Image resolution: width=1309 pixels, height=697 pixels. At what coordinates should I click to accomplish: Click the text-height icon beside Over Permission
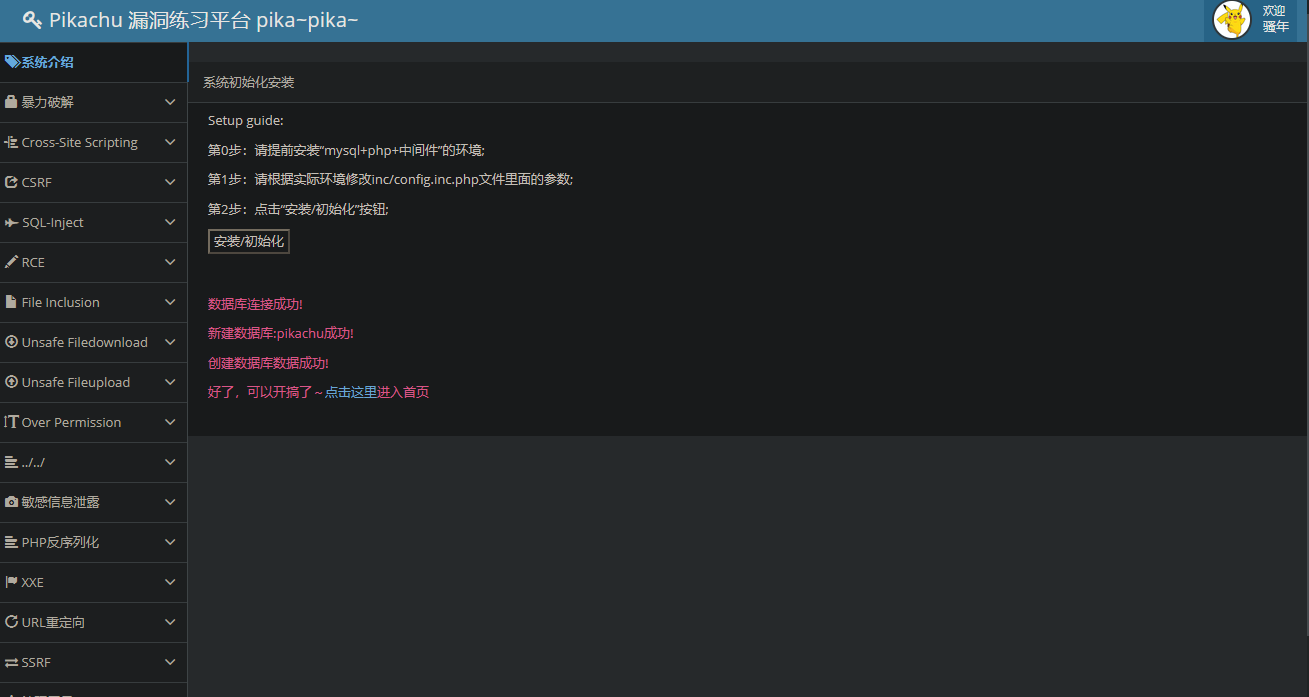tap(11, 422)
